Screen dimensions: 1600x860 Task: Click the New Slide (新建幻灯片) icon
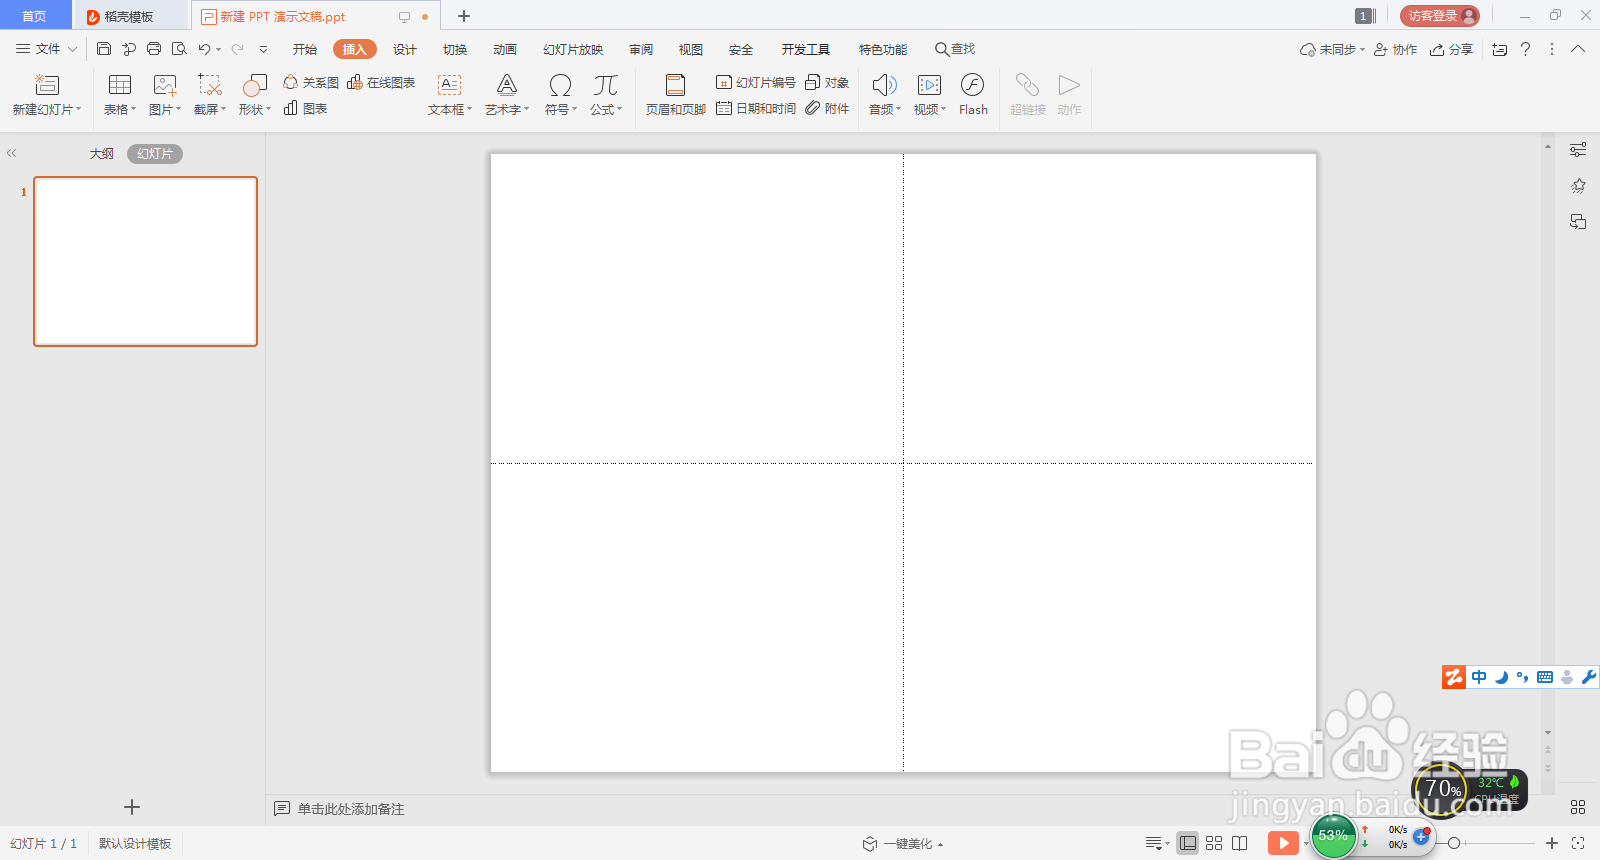pyautogui.click(x=46, y=86)
